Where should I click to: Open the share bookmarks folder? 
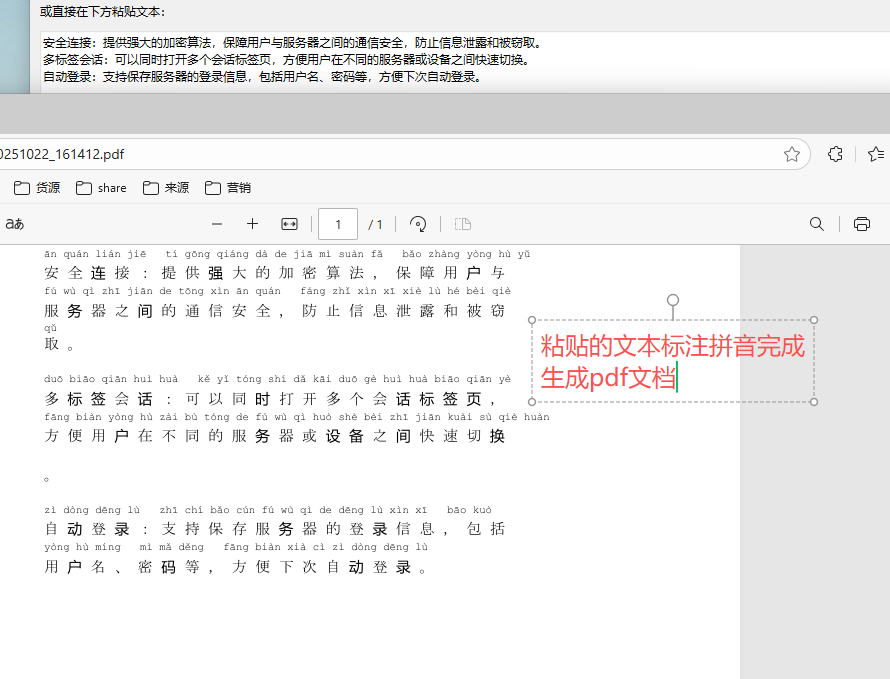101,188
